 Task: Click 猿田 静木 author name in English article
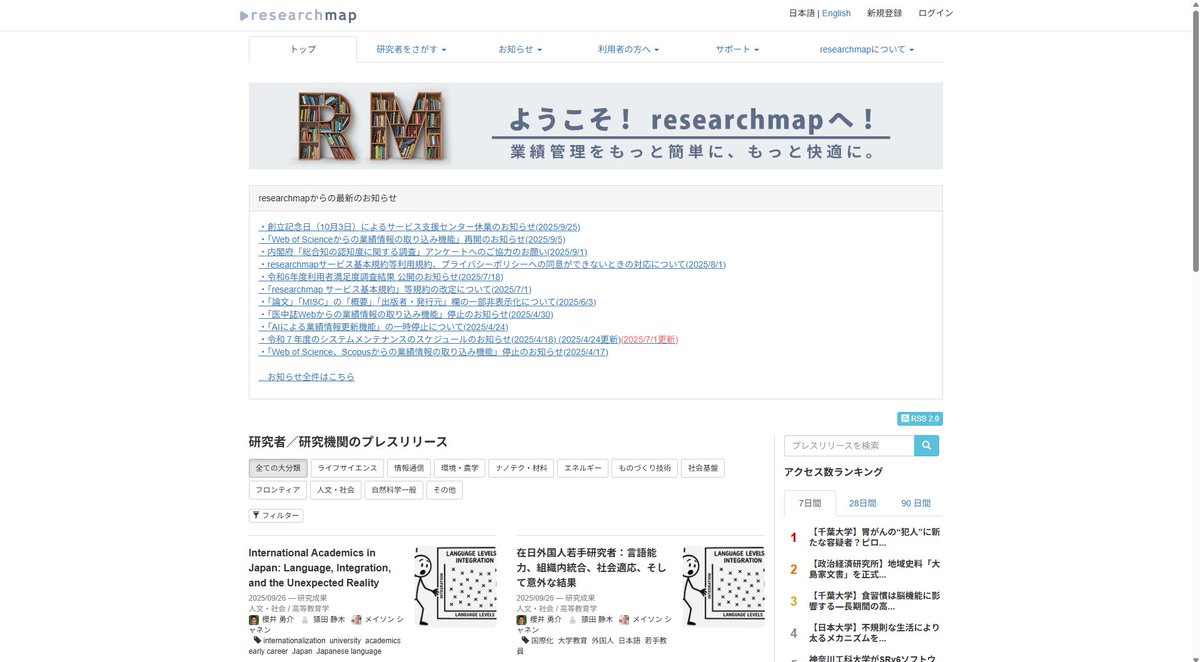click(x=329, y=620)
